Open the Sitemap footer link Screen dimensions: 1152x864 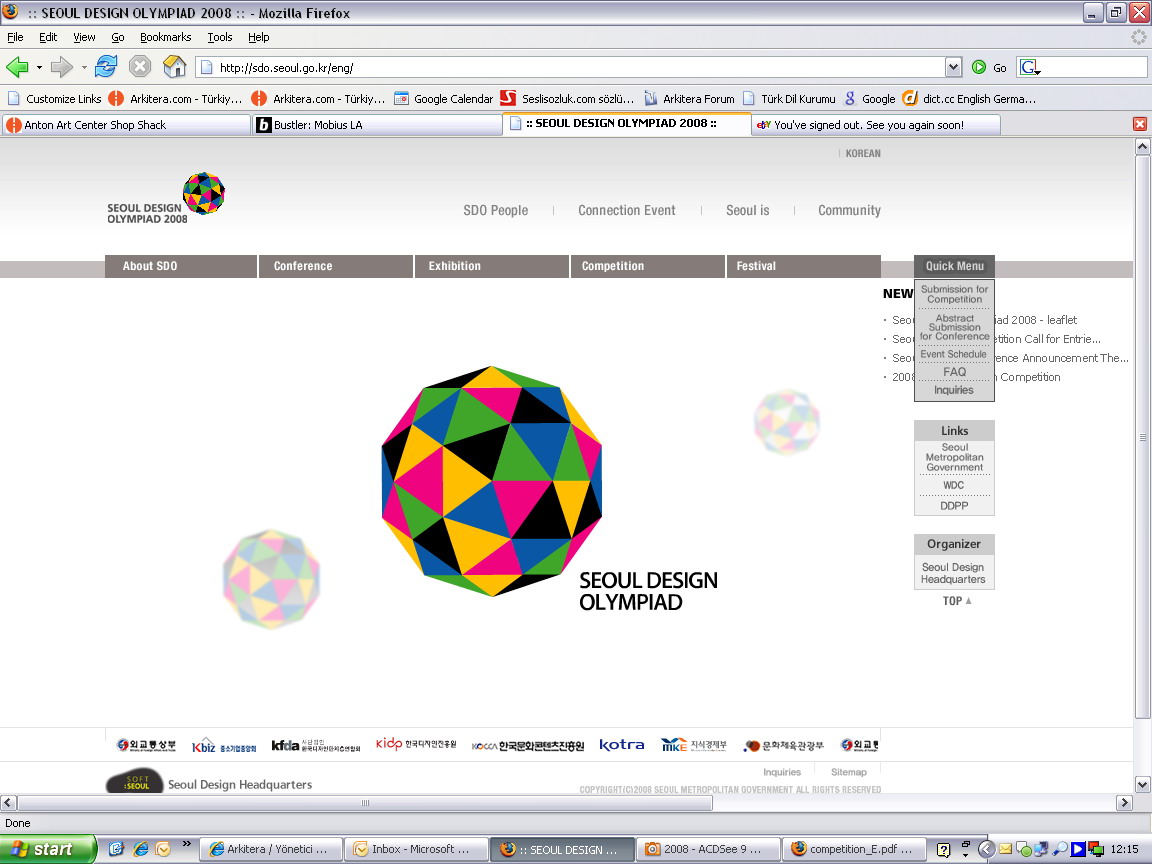[849, 772]
